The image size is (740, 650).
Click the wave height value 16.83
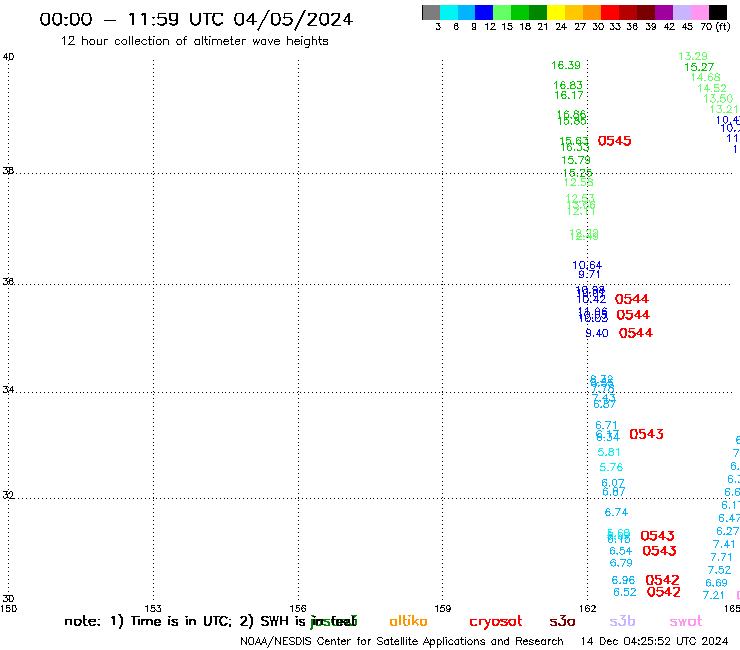[x=568, y=85]
